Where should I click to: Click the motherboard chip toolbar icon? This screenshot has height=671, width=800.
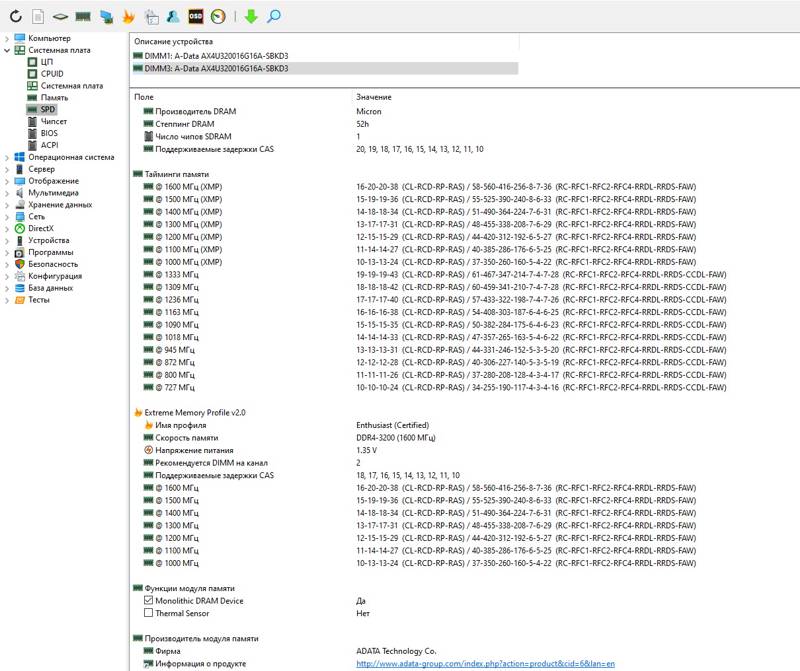[x=60, y=17]
